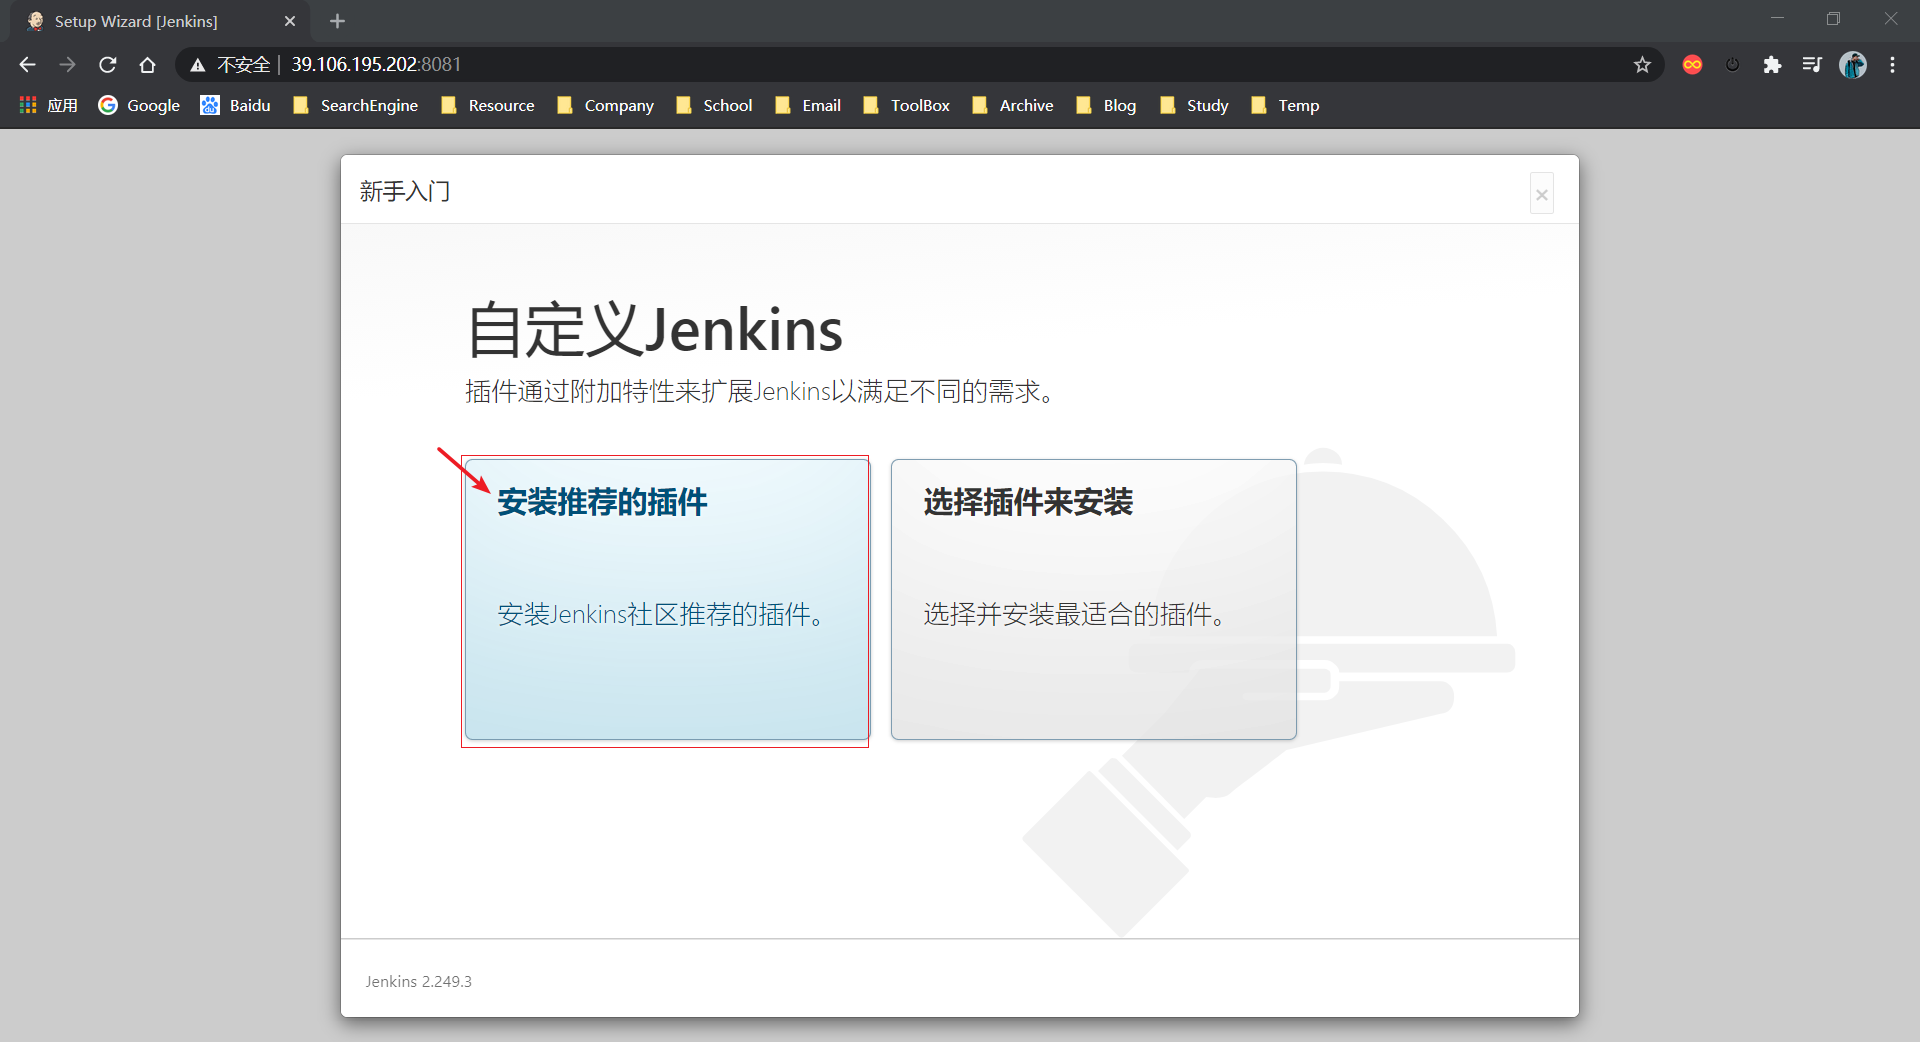The image size is (1920, 1042).
Task: Open the SearchEngine bookmark folder
Action: 355,105
